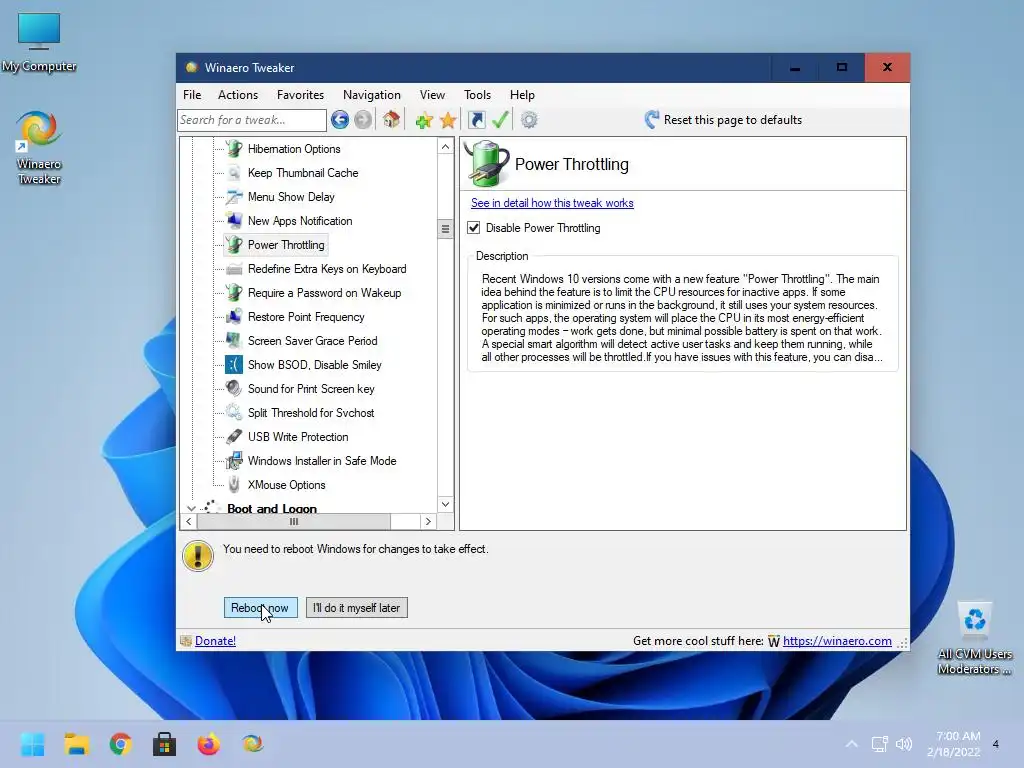
Task: Open Microsoft Store from the taskbar
Action: 165,744
